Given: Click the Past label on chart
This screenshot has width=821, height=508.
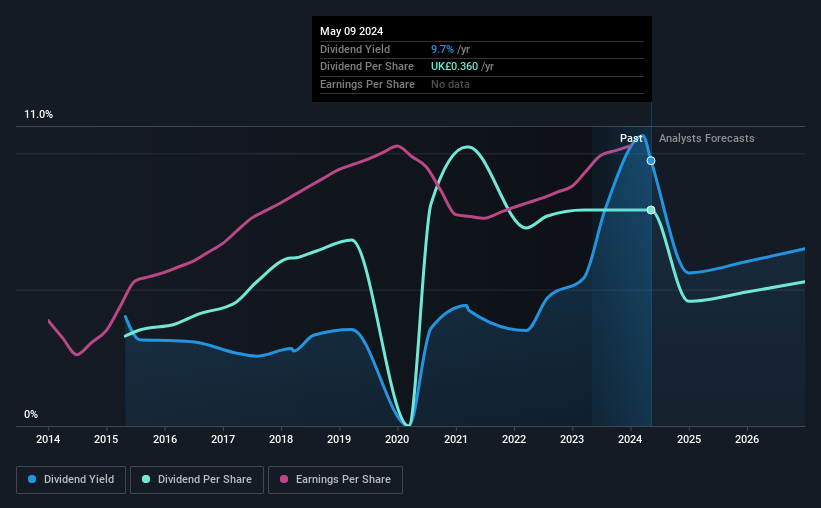Looking at the screenshot, I should [x=631, y=138].
